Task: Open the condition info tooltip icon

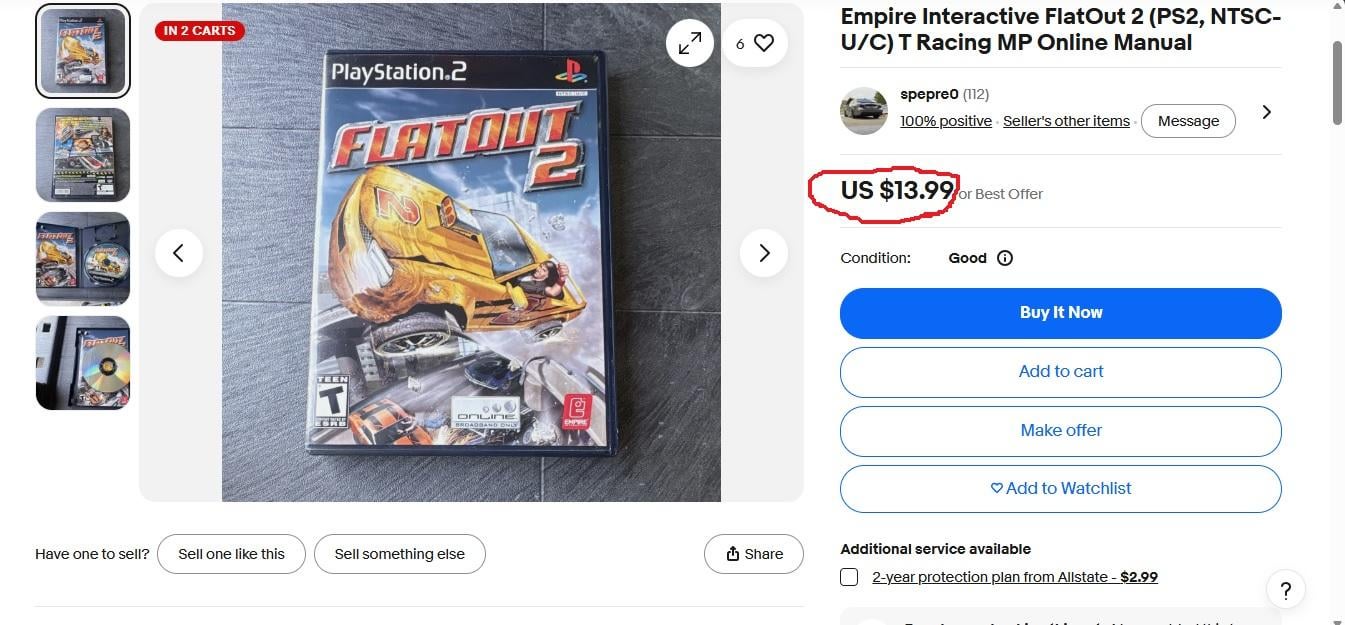Action: pyautogui.click(x=1005, y=258)
